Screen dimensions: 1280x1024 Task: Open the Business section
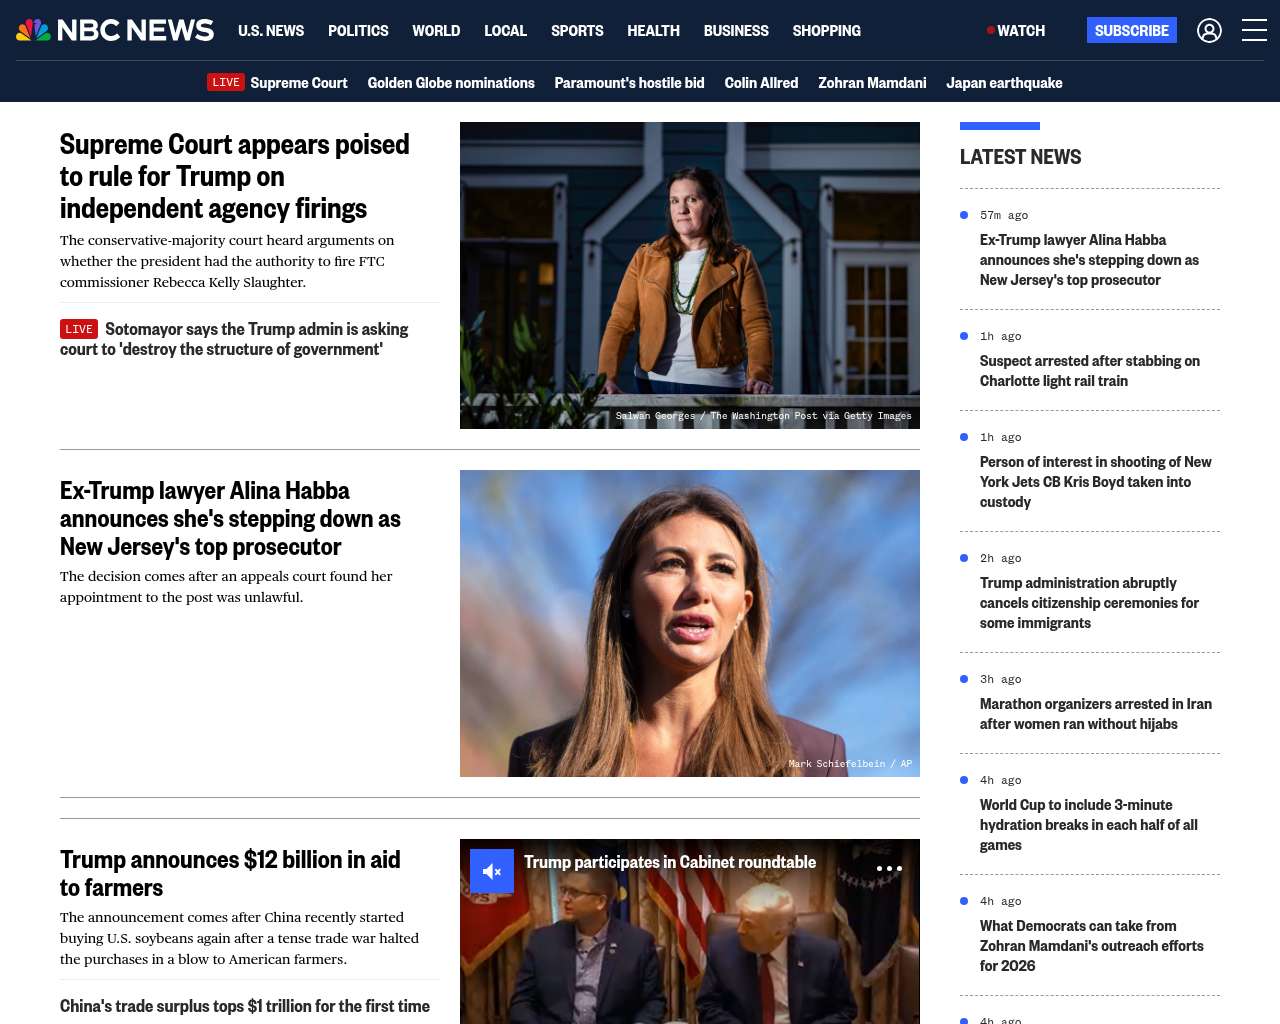click(x=736, y=31)
